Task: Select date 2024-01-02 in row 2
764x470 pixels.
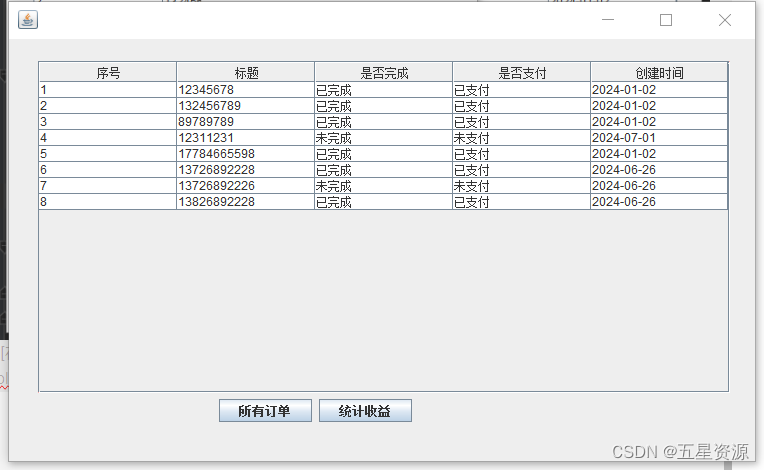Action: coord(659,106)
